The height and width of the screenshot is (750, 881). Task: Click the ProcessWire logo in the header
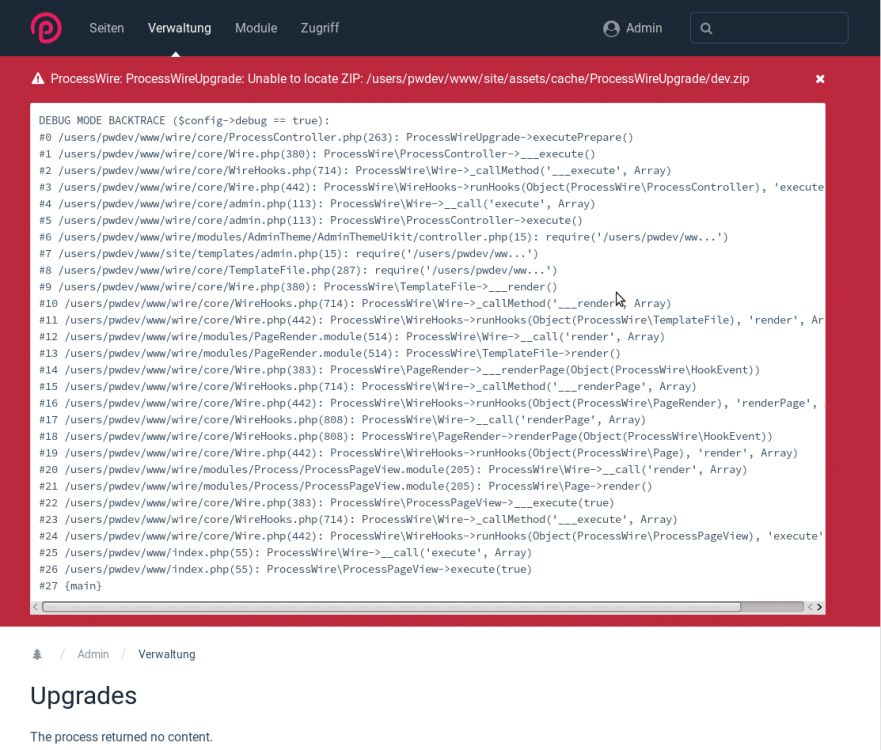[x=45, y=28]
